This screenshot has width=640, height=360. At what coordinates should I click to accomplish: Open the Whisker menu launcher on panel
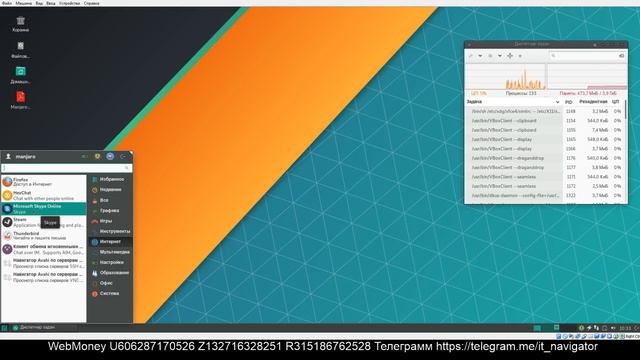pyautogui.click(x=4, y=328)
